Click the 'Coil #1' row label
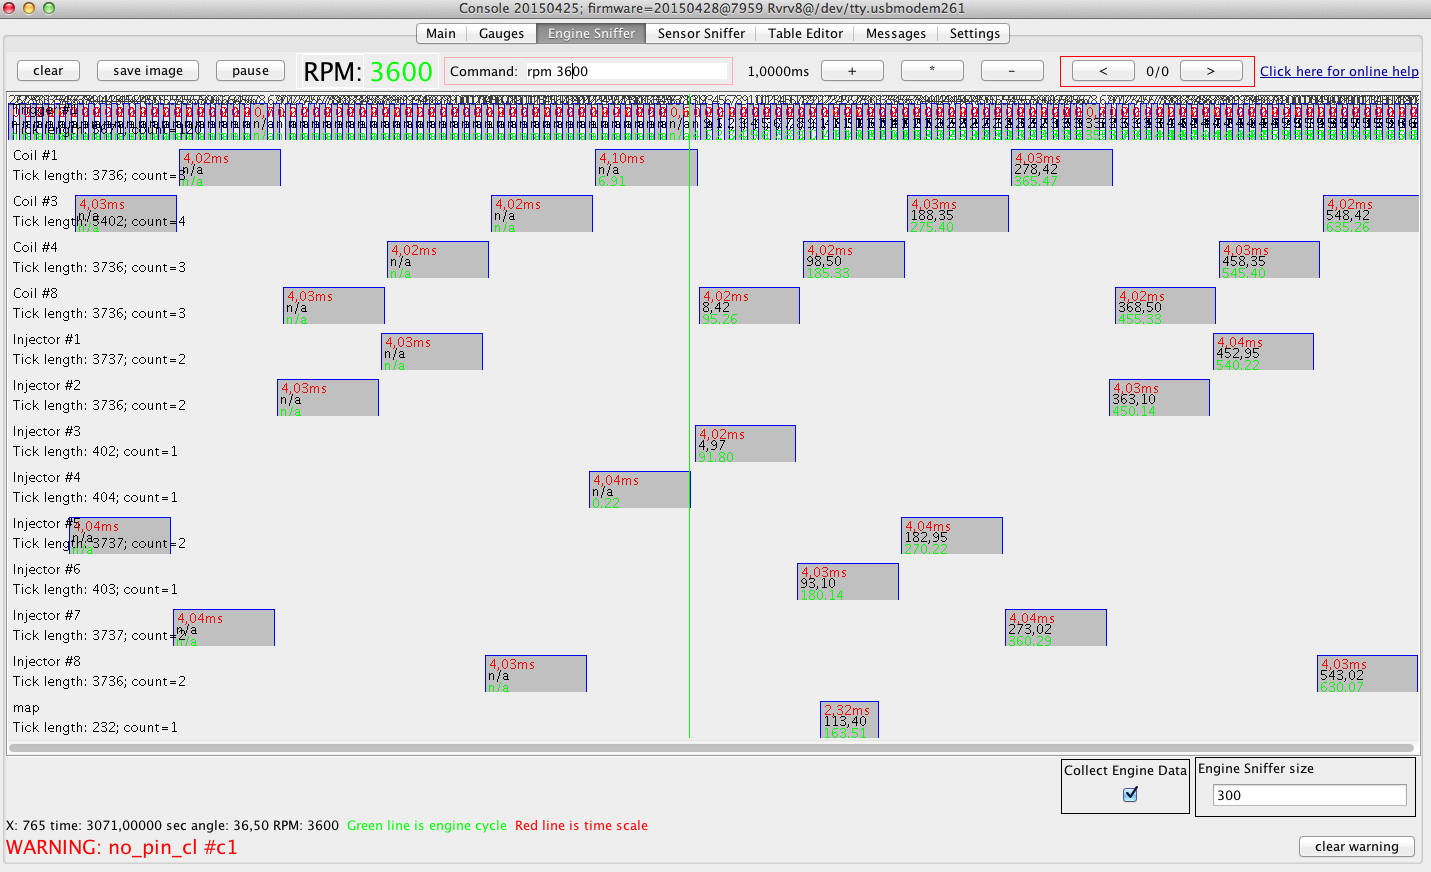The height and width of the screenshot is (872, 1431). tap(35, 155)
